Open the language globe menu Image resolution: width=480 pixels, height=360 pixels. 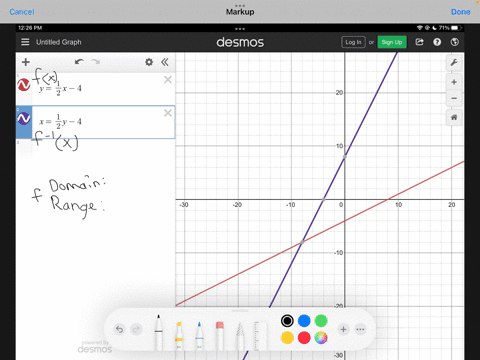(x=455, y=42)
